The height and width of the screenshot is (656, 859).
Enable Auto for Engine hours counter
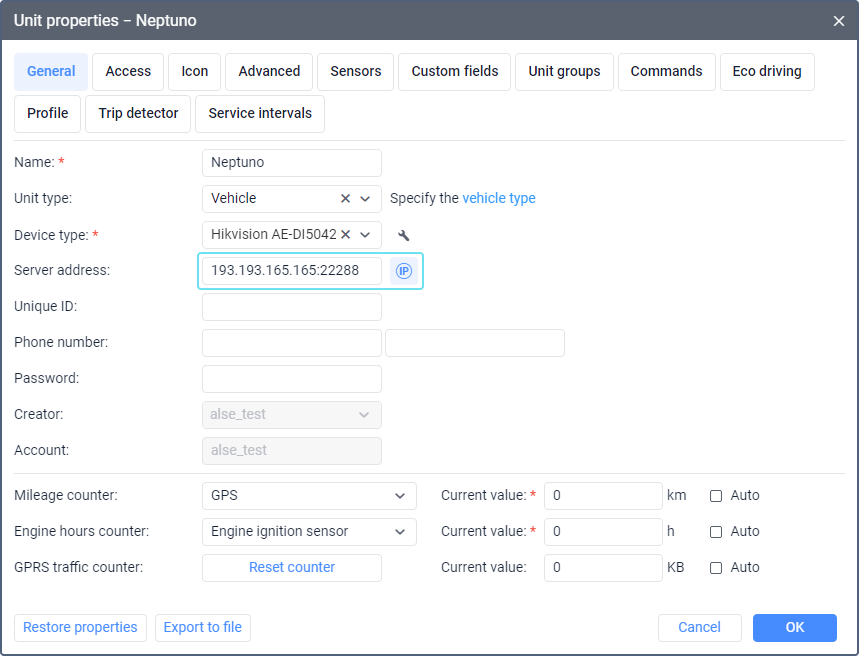pos(715,532)
